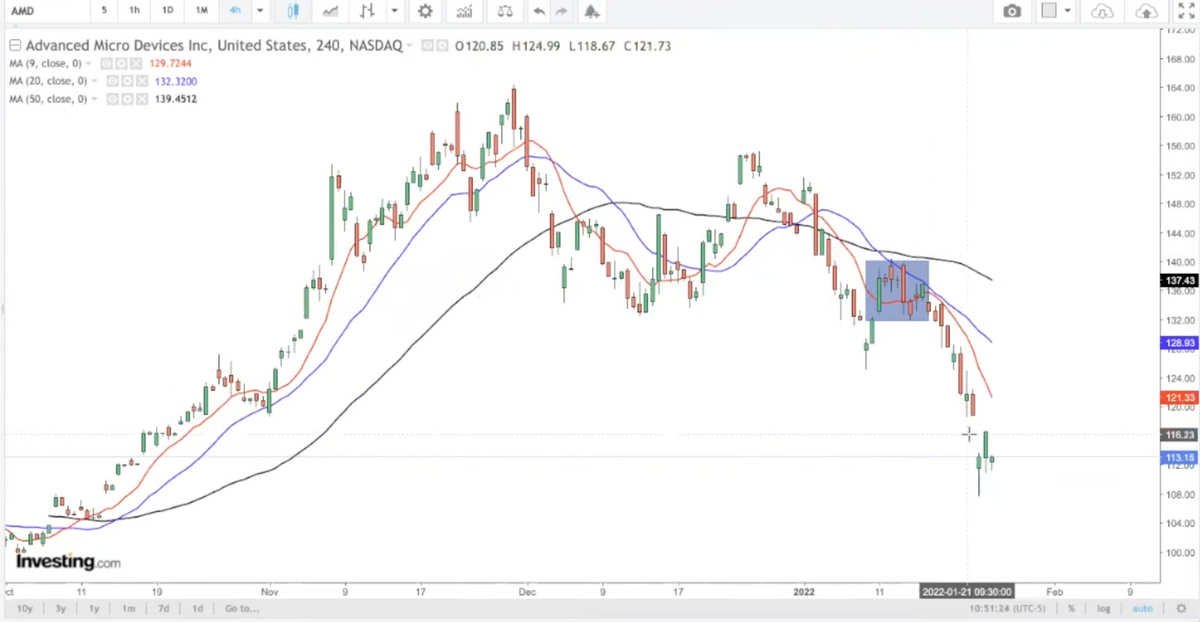Take a chart snapshot with camera icon
The image size is (1200, 622).
click(x=1013, y=11)
